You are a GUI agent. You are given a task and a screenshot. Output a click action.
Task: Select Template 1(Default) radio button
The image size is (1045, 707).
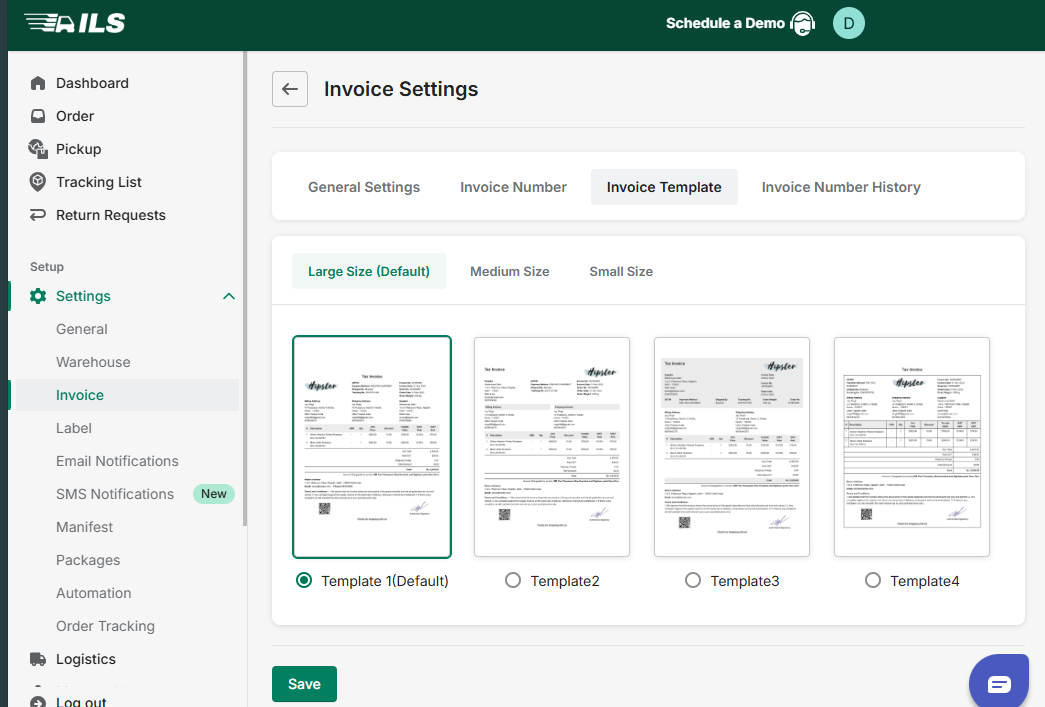(304, 580)
